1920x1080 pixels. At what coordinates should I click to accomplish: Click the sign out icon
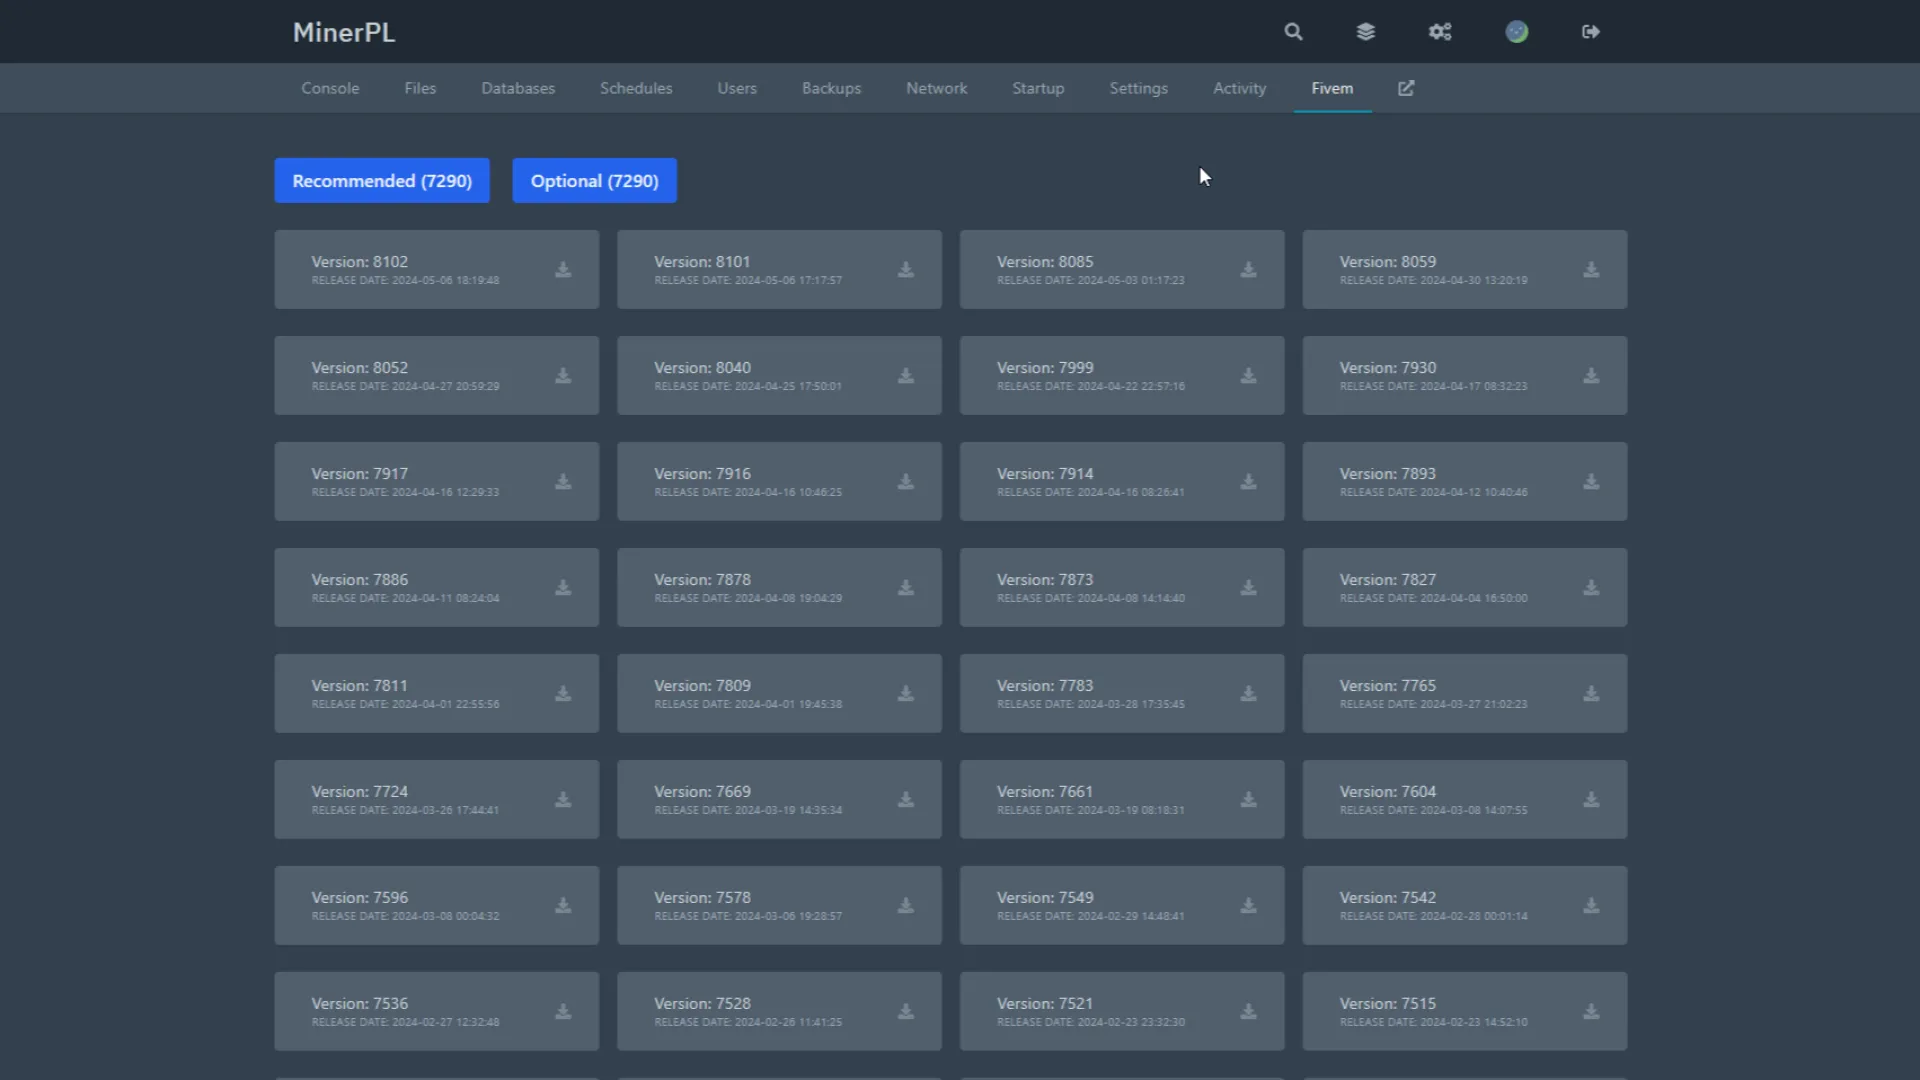tap(1591, 32)
